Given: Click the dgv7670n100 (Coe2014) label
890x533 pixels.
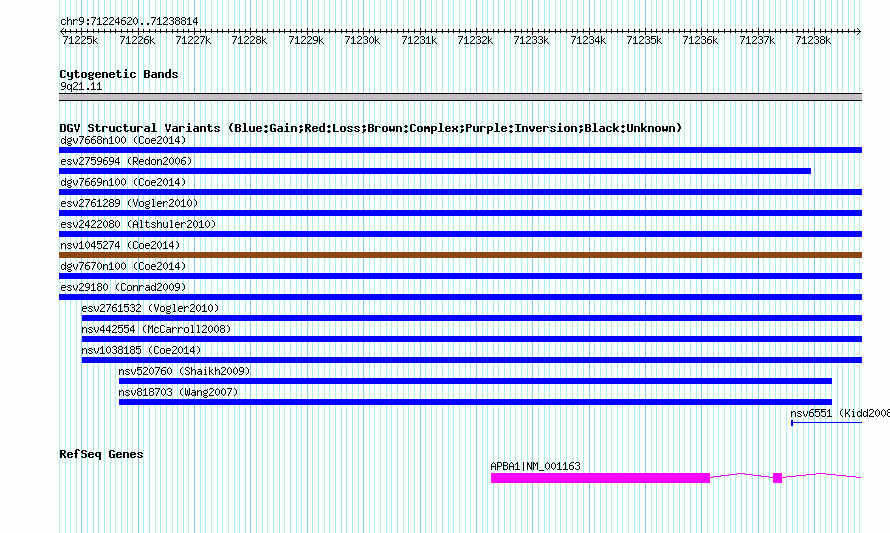Looking at the screenshot, I should coord(123,266).
